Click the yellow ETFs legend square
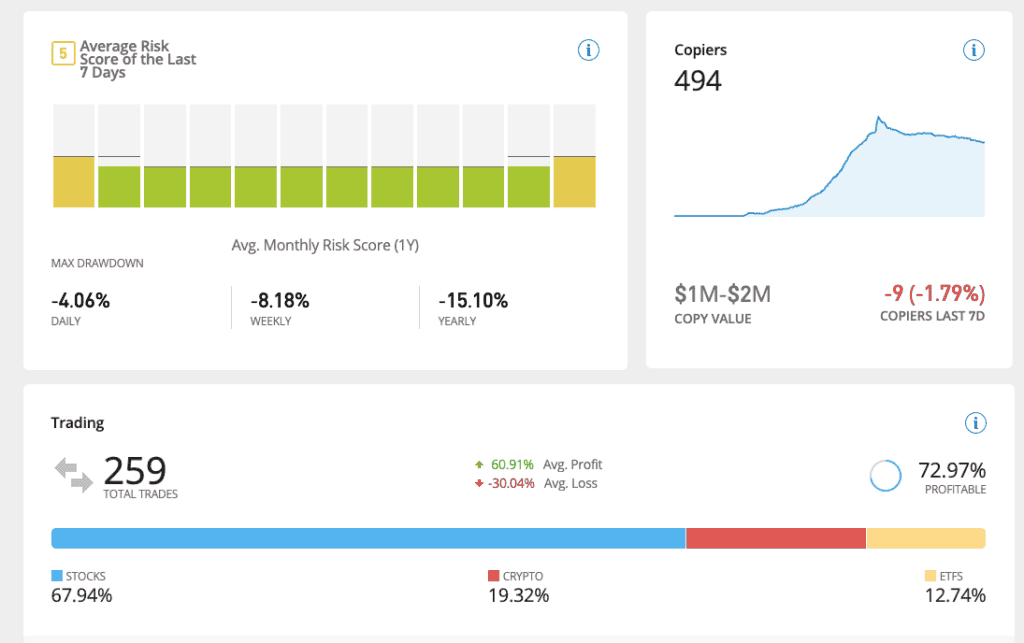The width and height of the screenshot is (1024, 643). click(930, 576)
